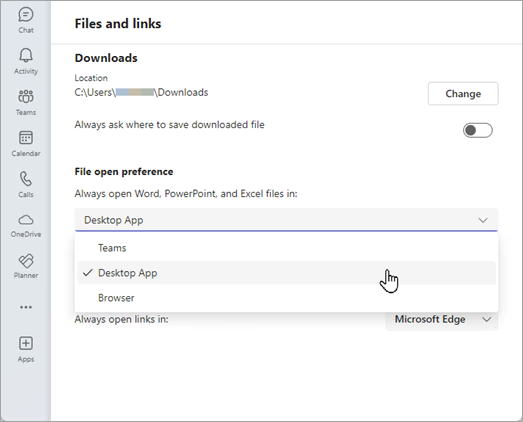
Task: Click the Always open links in label
Action: click(x=121, y=319)
